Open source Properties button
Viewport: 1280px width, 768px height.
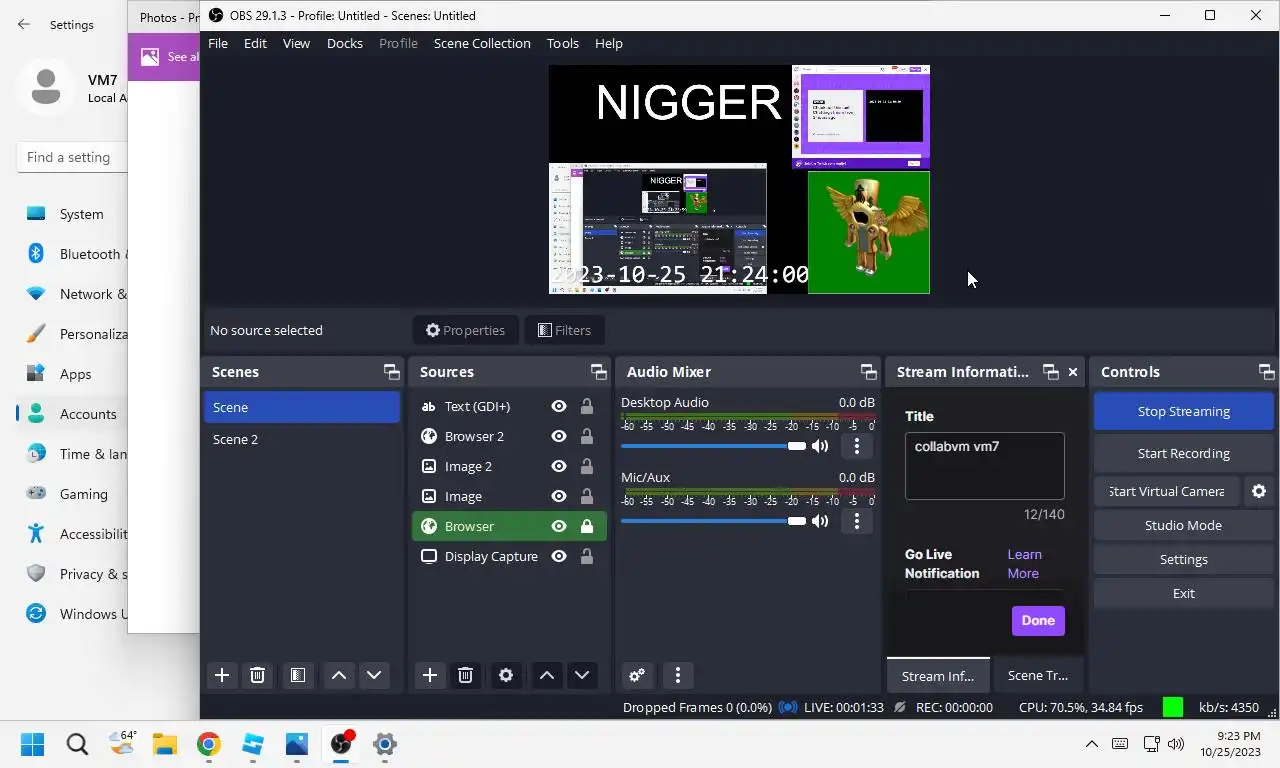(x=465, y=330)
